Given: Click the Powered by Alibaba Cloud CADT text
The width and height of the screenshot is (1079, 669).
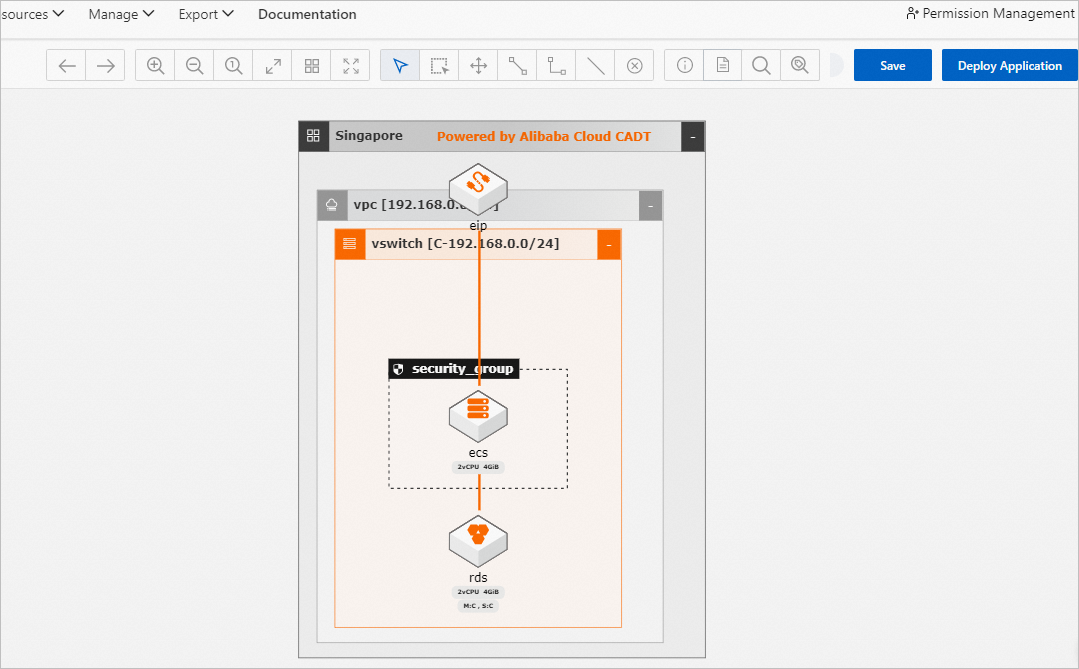Looking at the screenshot, I should 544,136.
